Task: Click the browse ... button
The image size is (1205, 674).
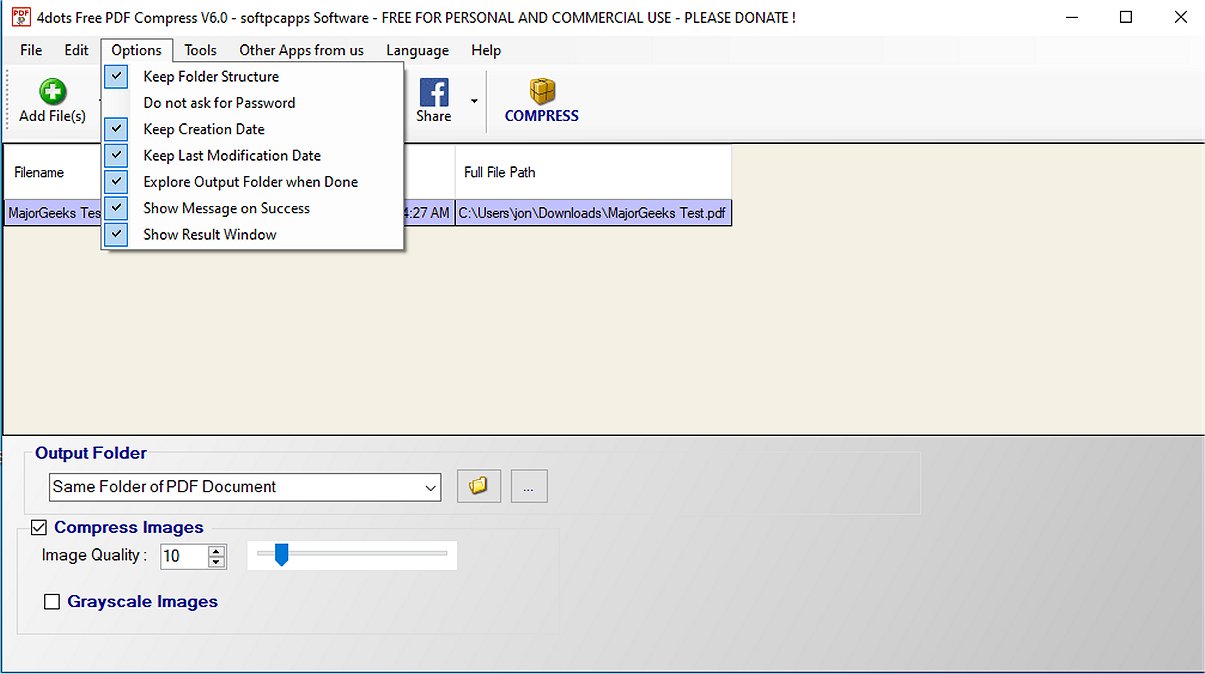Action: click(529, 486)
